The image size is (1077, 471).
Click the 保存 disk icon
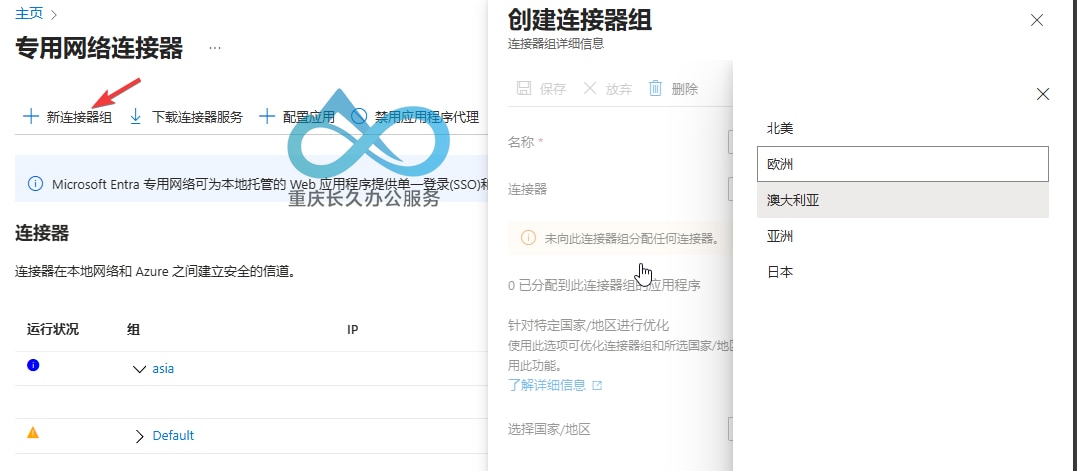pyautogui.click(x=524, y=89)
